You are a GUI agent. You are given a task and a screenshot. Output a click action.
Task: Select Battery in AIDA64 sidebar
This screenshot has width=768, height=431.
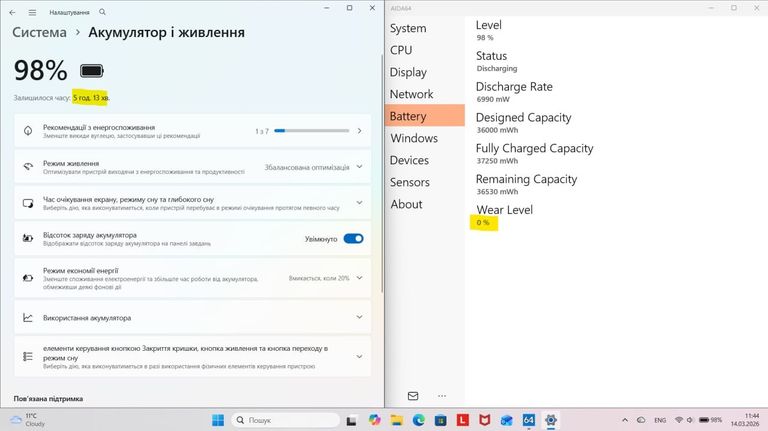pyautogui.click(x=425, y=116)
